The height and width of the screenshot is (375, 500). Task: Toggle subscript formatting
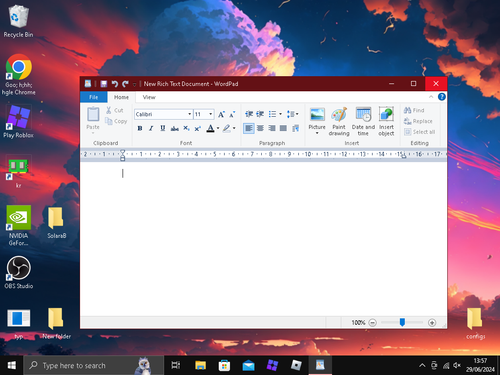(186, 128)
